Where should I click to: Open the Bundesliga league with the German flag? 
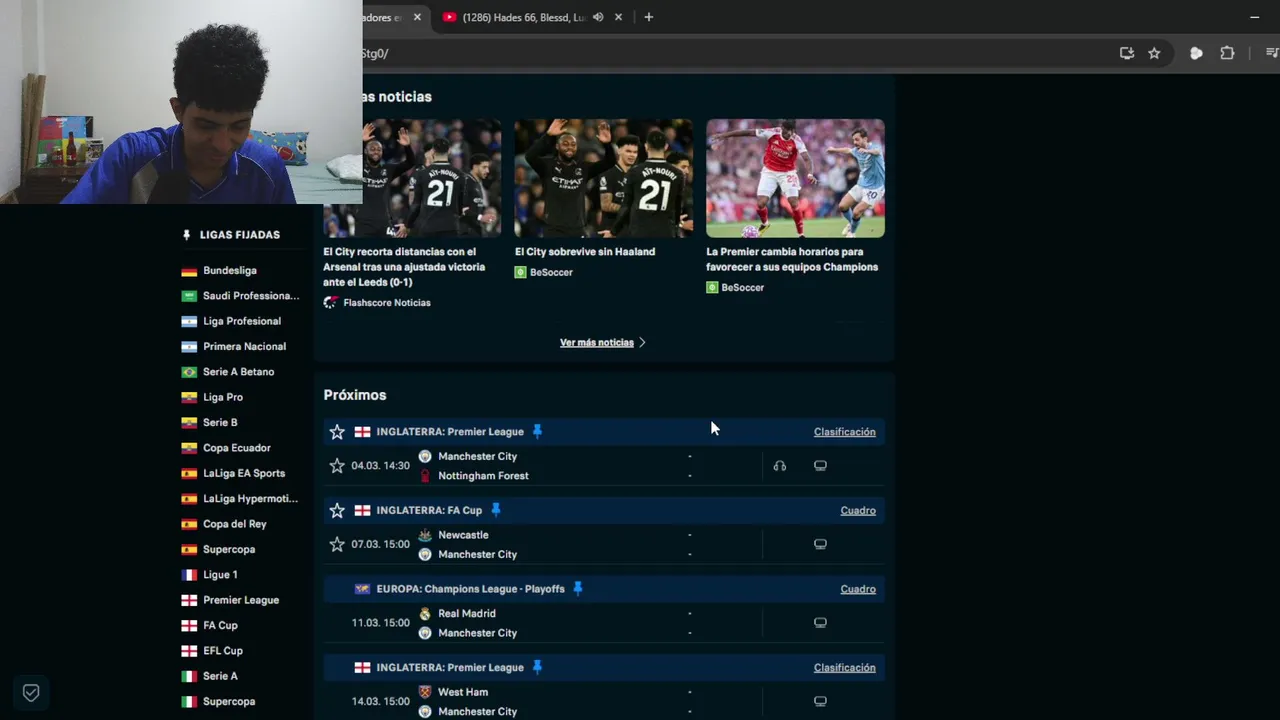229,271
